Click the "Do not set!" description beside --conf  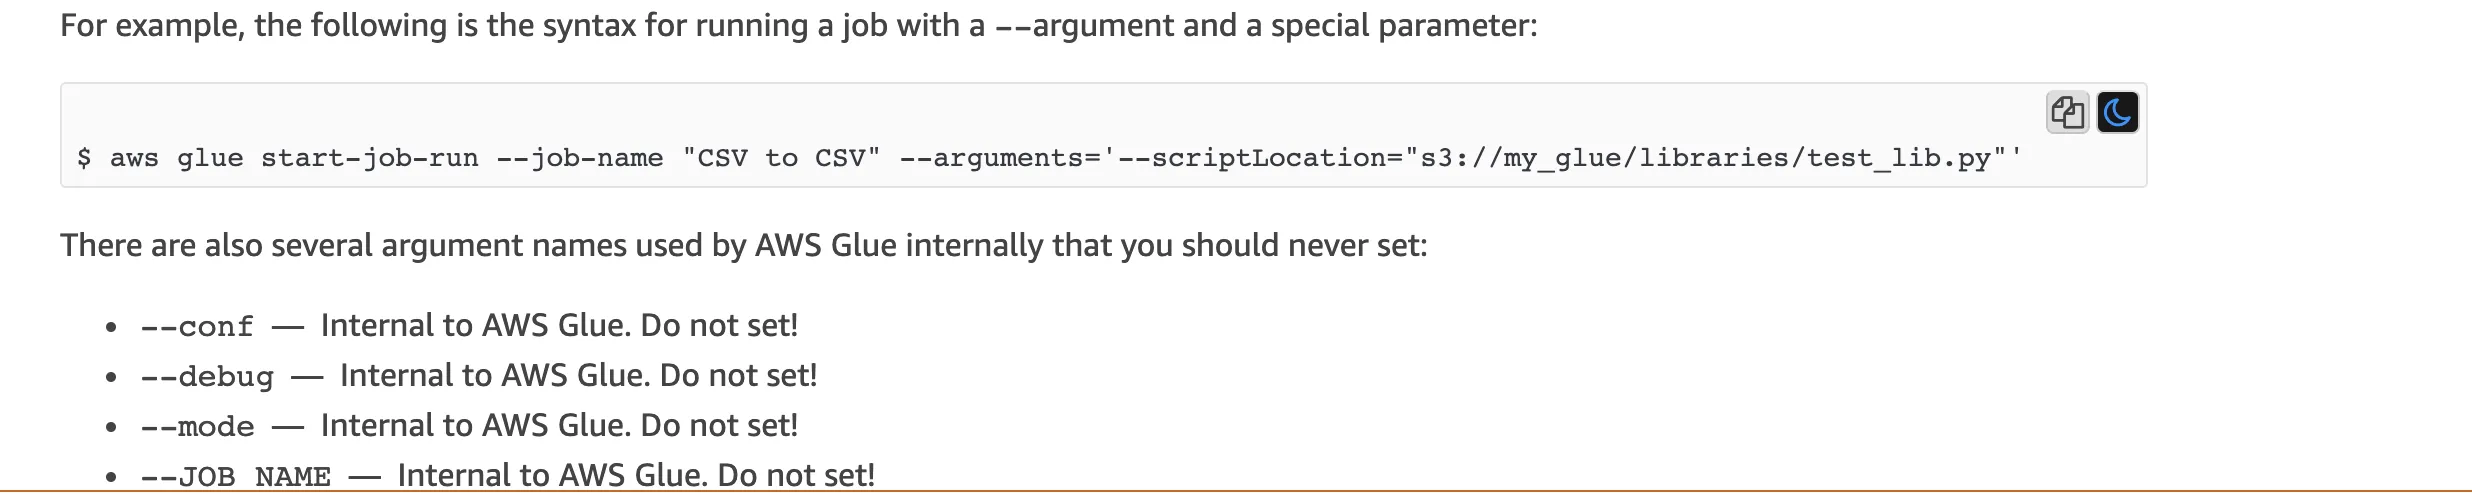coord(718,326)
